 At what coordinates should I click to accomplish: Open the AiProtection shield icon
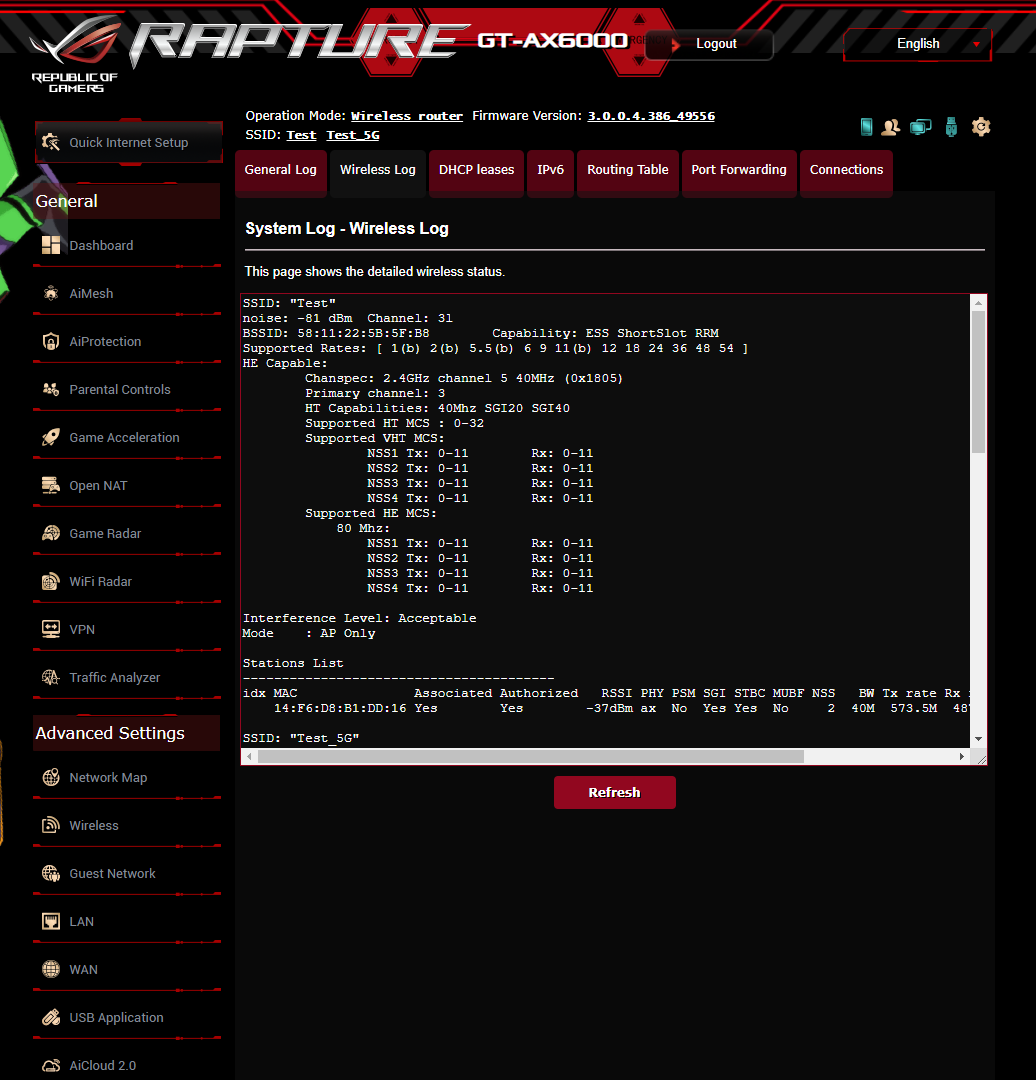[x=51, y=342]
